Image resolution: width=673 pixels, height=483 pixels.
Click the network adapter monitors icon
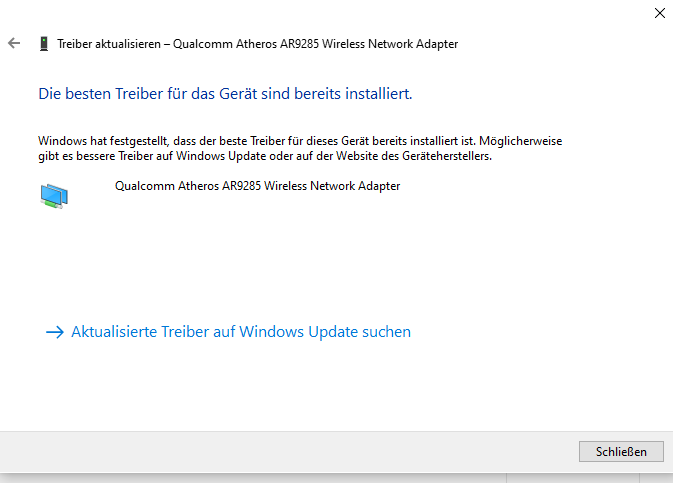point(54,196)
